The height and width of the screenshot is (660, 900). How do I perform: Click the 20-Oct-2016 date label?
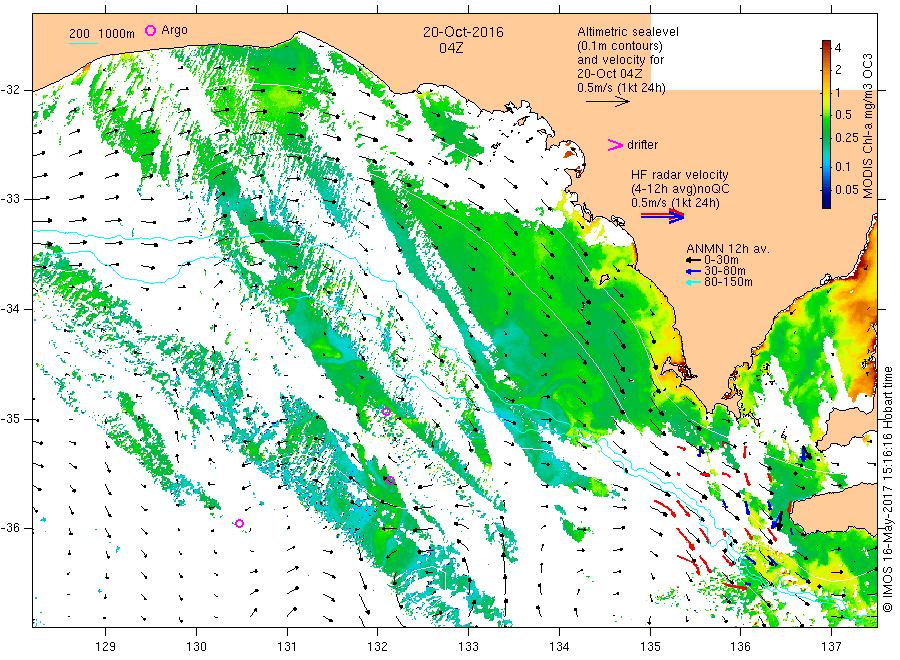tap(463, 32)
